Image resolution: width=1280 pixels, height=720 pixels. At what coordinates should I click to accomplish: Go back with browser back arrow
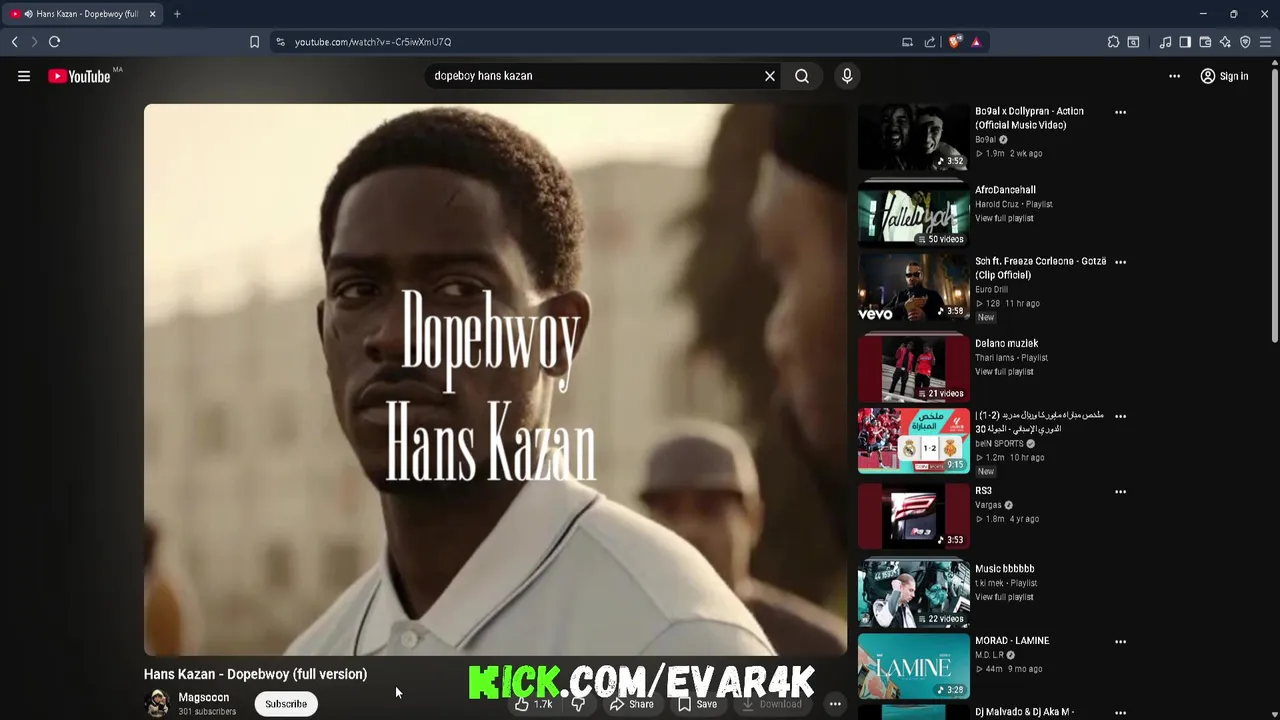coord(15,42)
